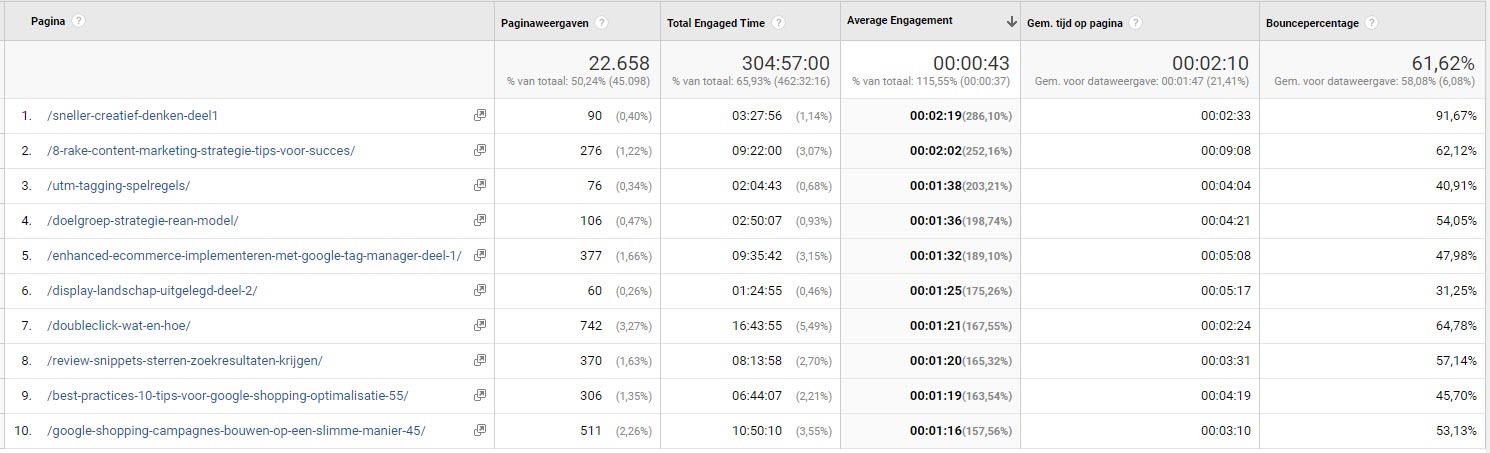The width and height of the screenshot is (1490, 453).
Task: Click the google-shopping-campagnes-bouwen page link
Action: point(236,430)
